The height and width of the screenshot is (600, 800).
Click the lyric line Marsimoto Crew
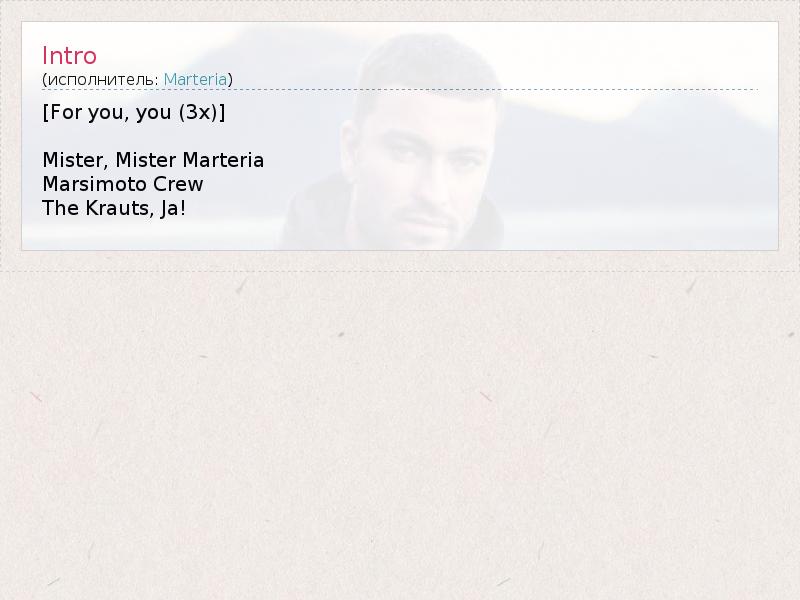[x=123, y=184]
